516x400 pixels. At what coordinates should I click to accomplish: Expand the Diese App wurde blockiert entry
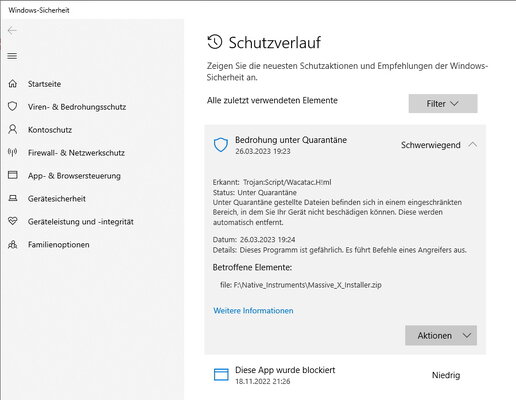point(345,375)
